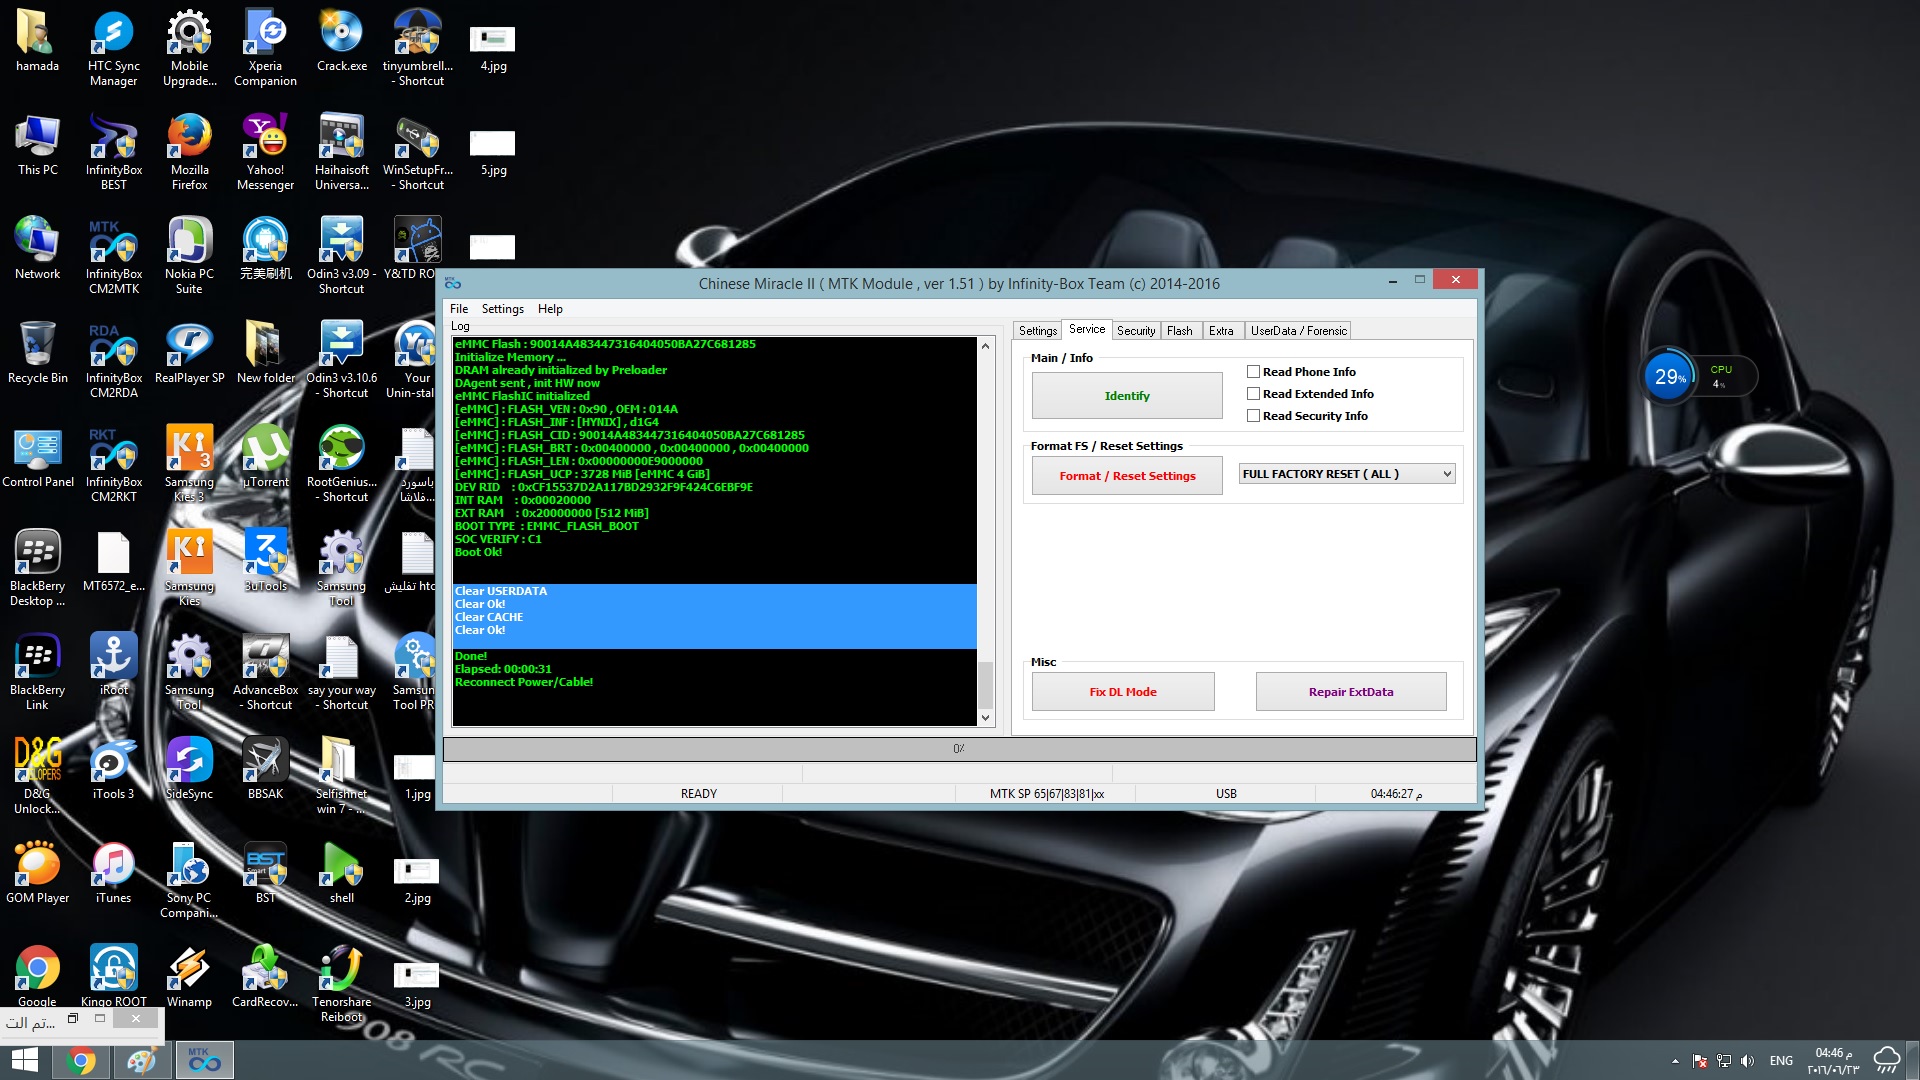This screenshot has width=1920, height=1080.
Task: Click the 'MTK SP 65|67|83|81|xx' status entry
Action: [x=1047, y=794]
